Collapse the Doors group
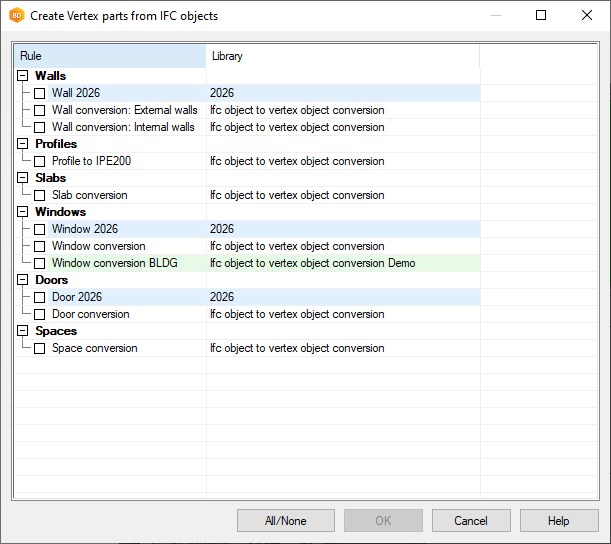 tap(23, 280)
